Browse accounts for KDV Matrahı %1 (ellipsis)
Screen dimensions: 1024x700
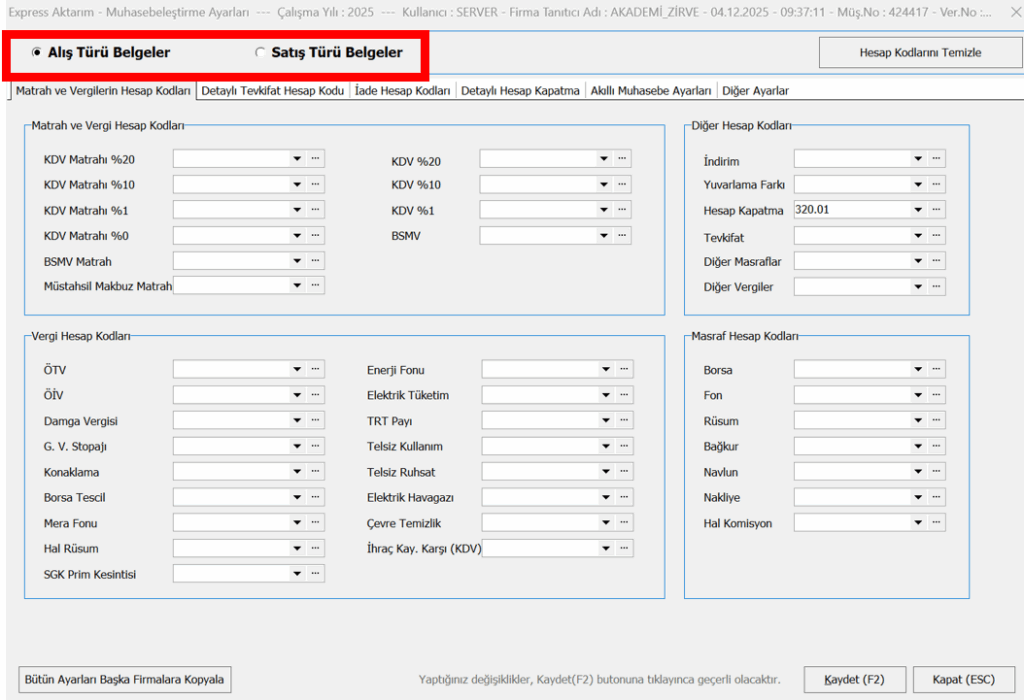[315, 210]
